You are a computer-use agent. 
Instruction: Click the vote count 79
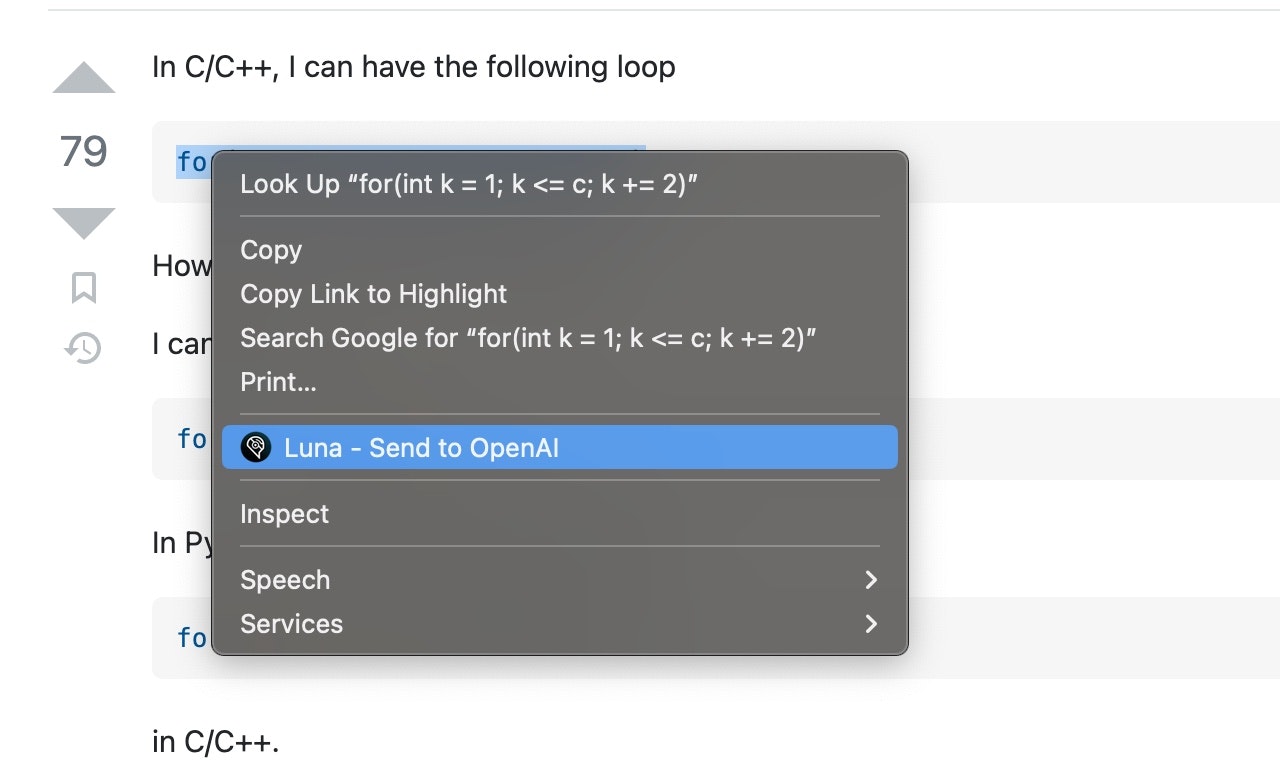(84, 151)
